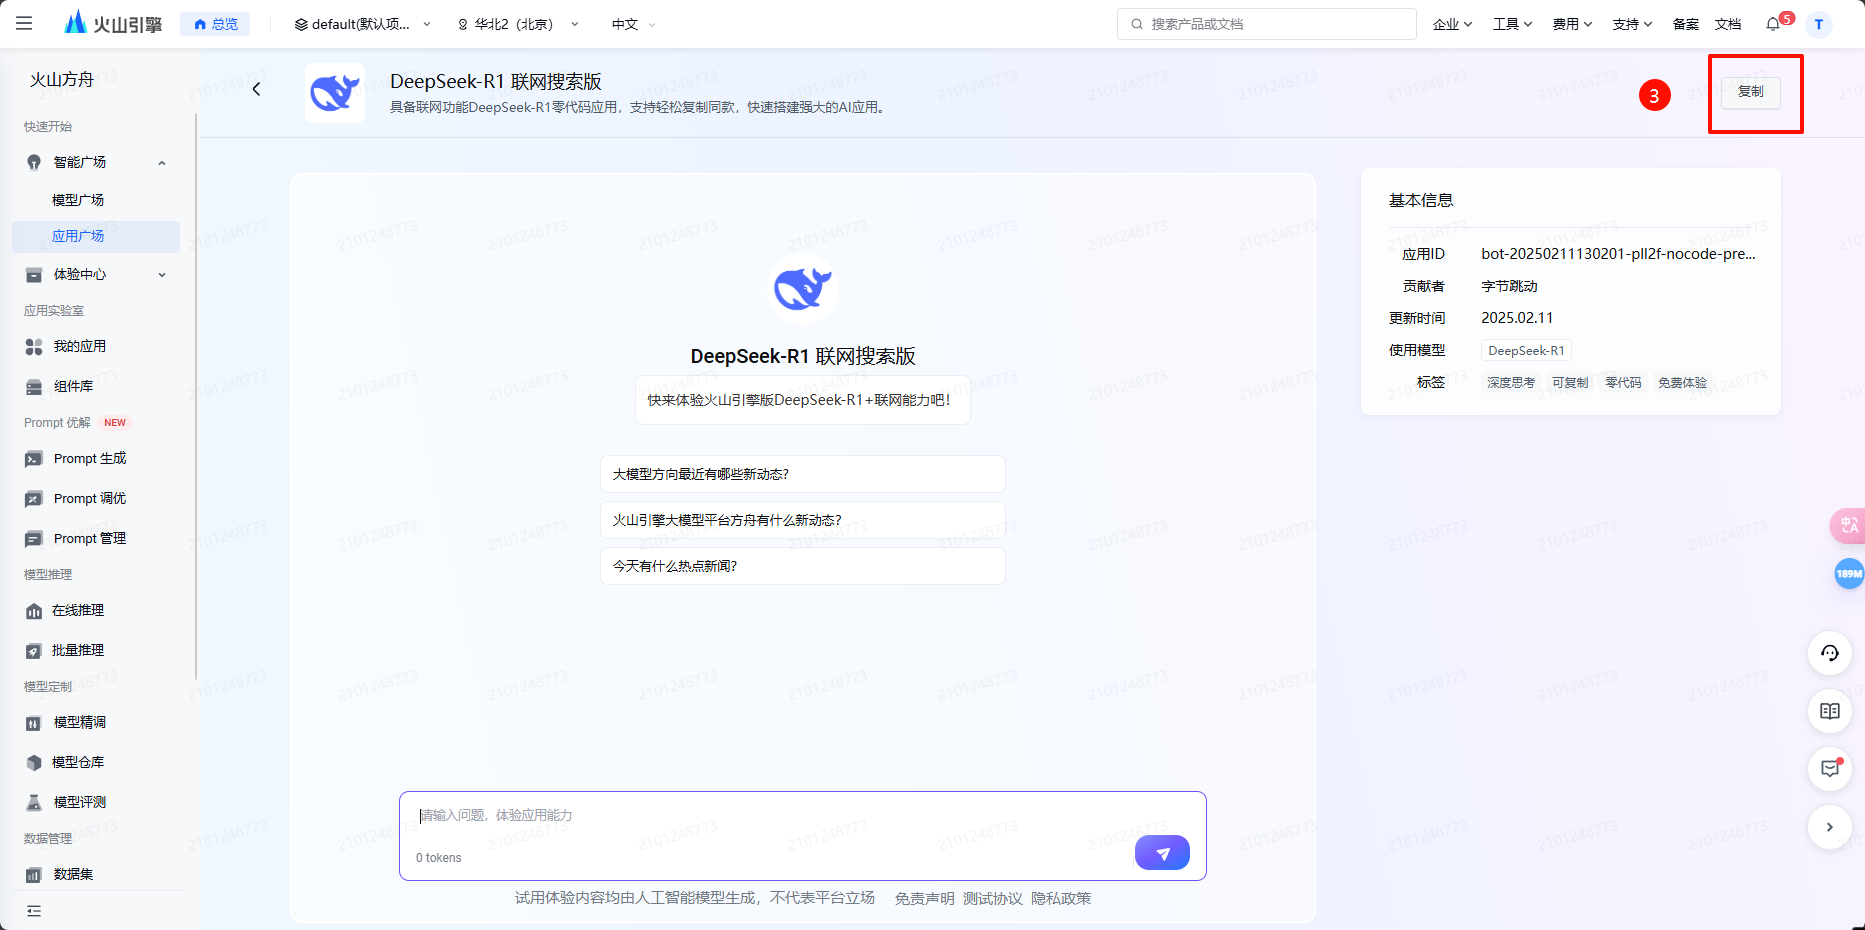Viewport: 1865px width, 930px height.
Task: Click the blue 189M floating badge
Action: (x=1849, y=573)
